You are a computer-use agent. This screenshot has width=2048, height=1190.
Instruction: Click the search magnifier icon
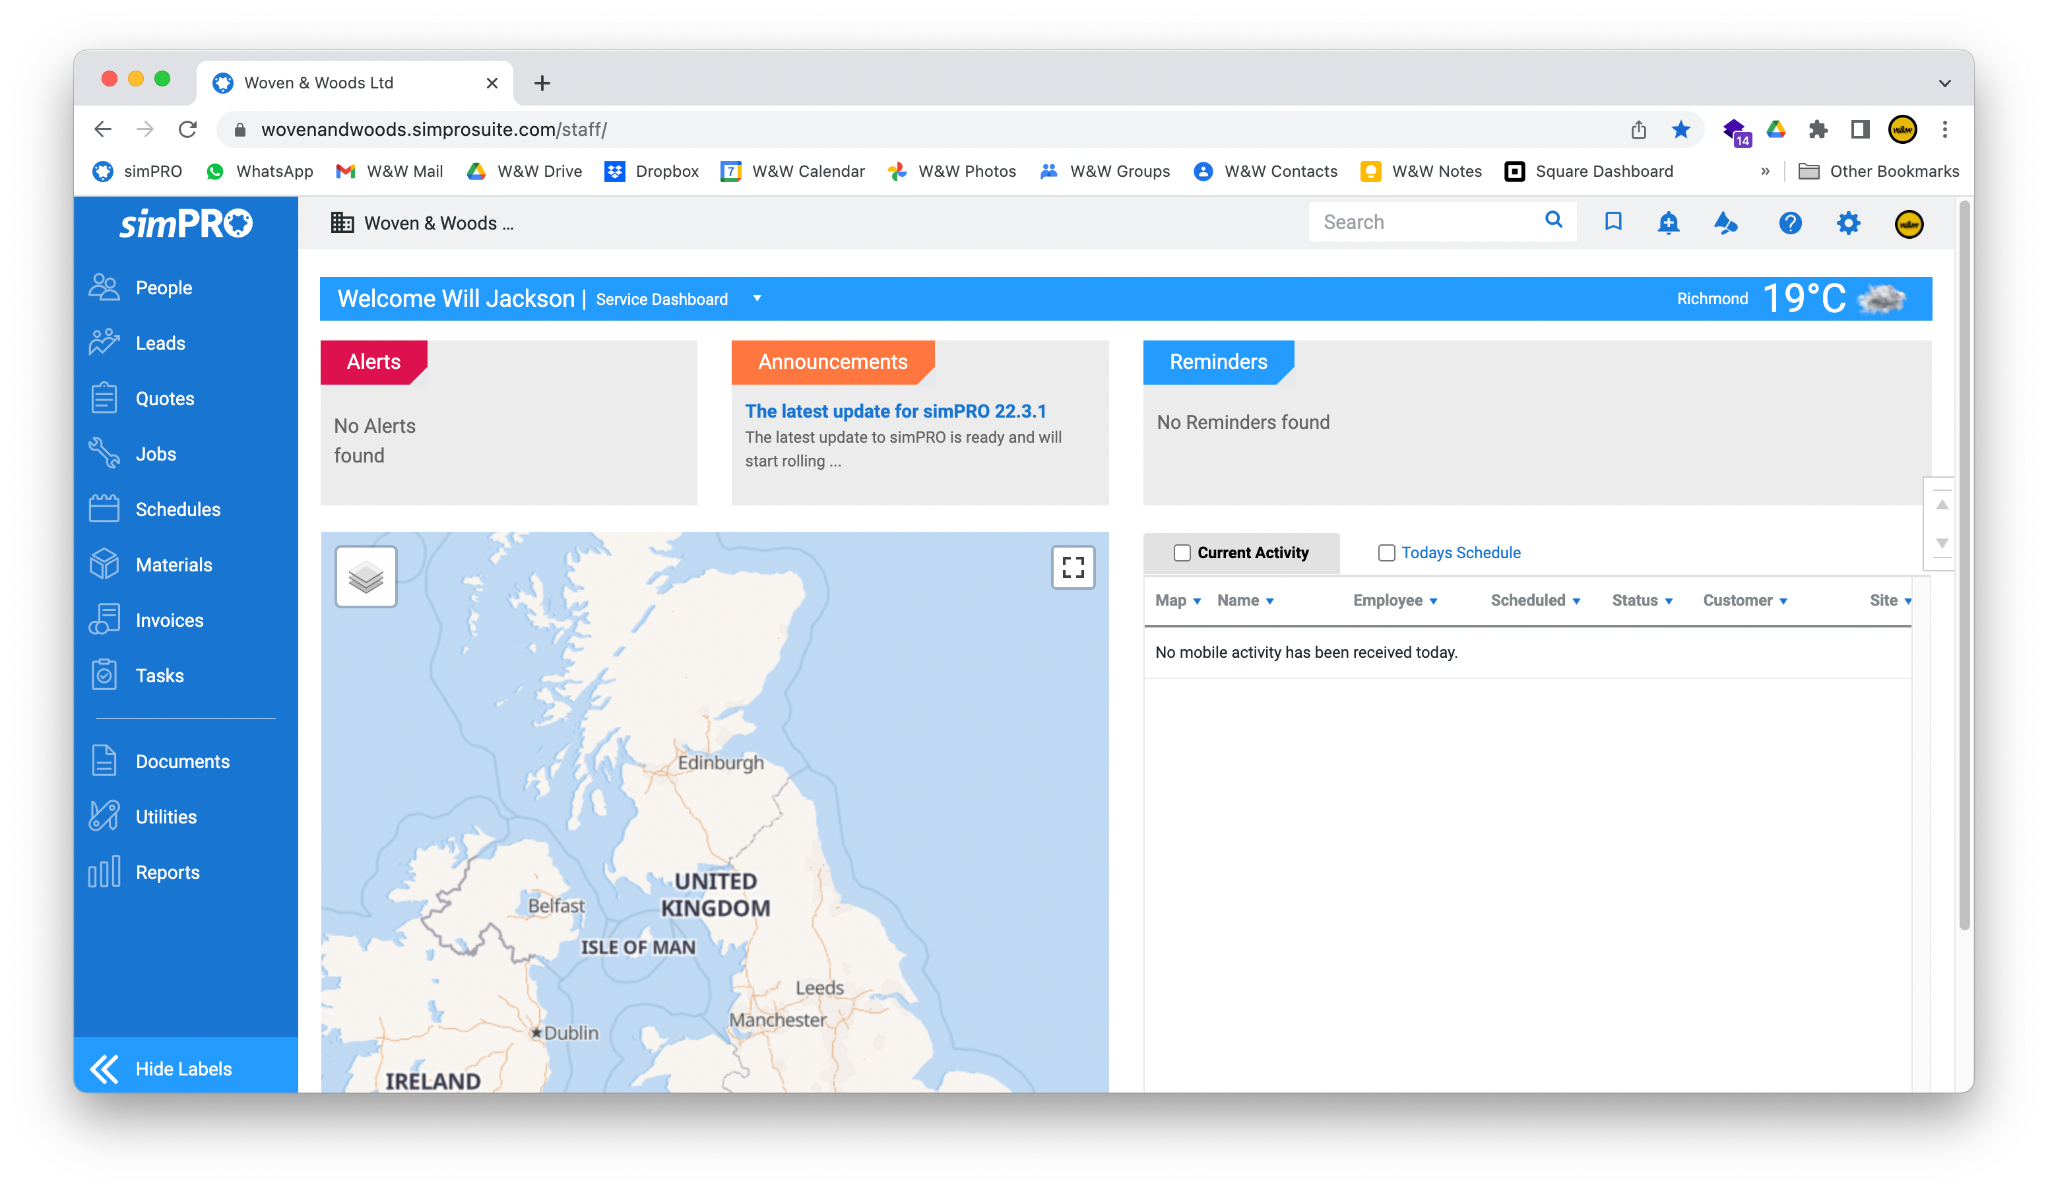[x=1553, y=220]
